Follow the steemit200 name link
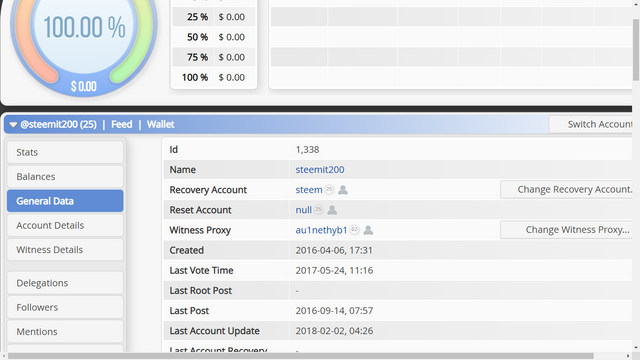 (320, 170)
